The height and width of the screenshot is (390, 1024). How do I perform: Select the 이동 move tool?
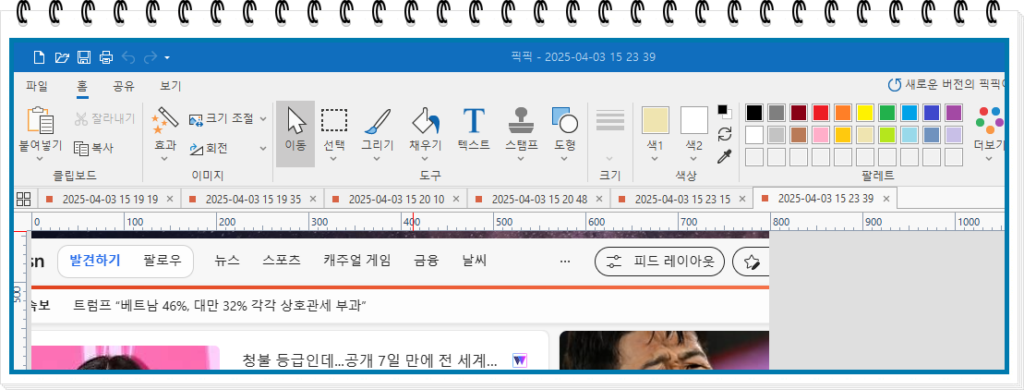[x=295, y=133]
